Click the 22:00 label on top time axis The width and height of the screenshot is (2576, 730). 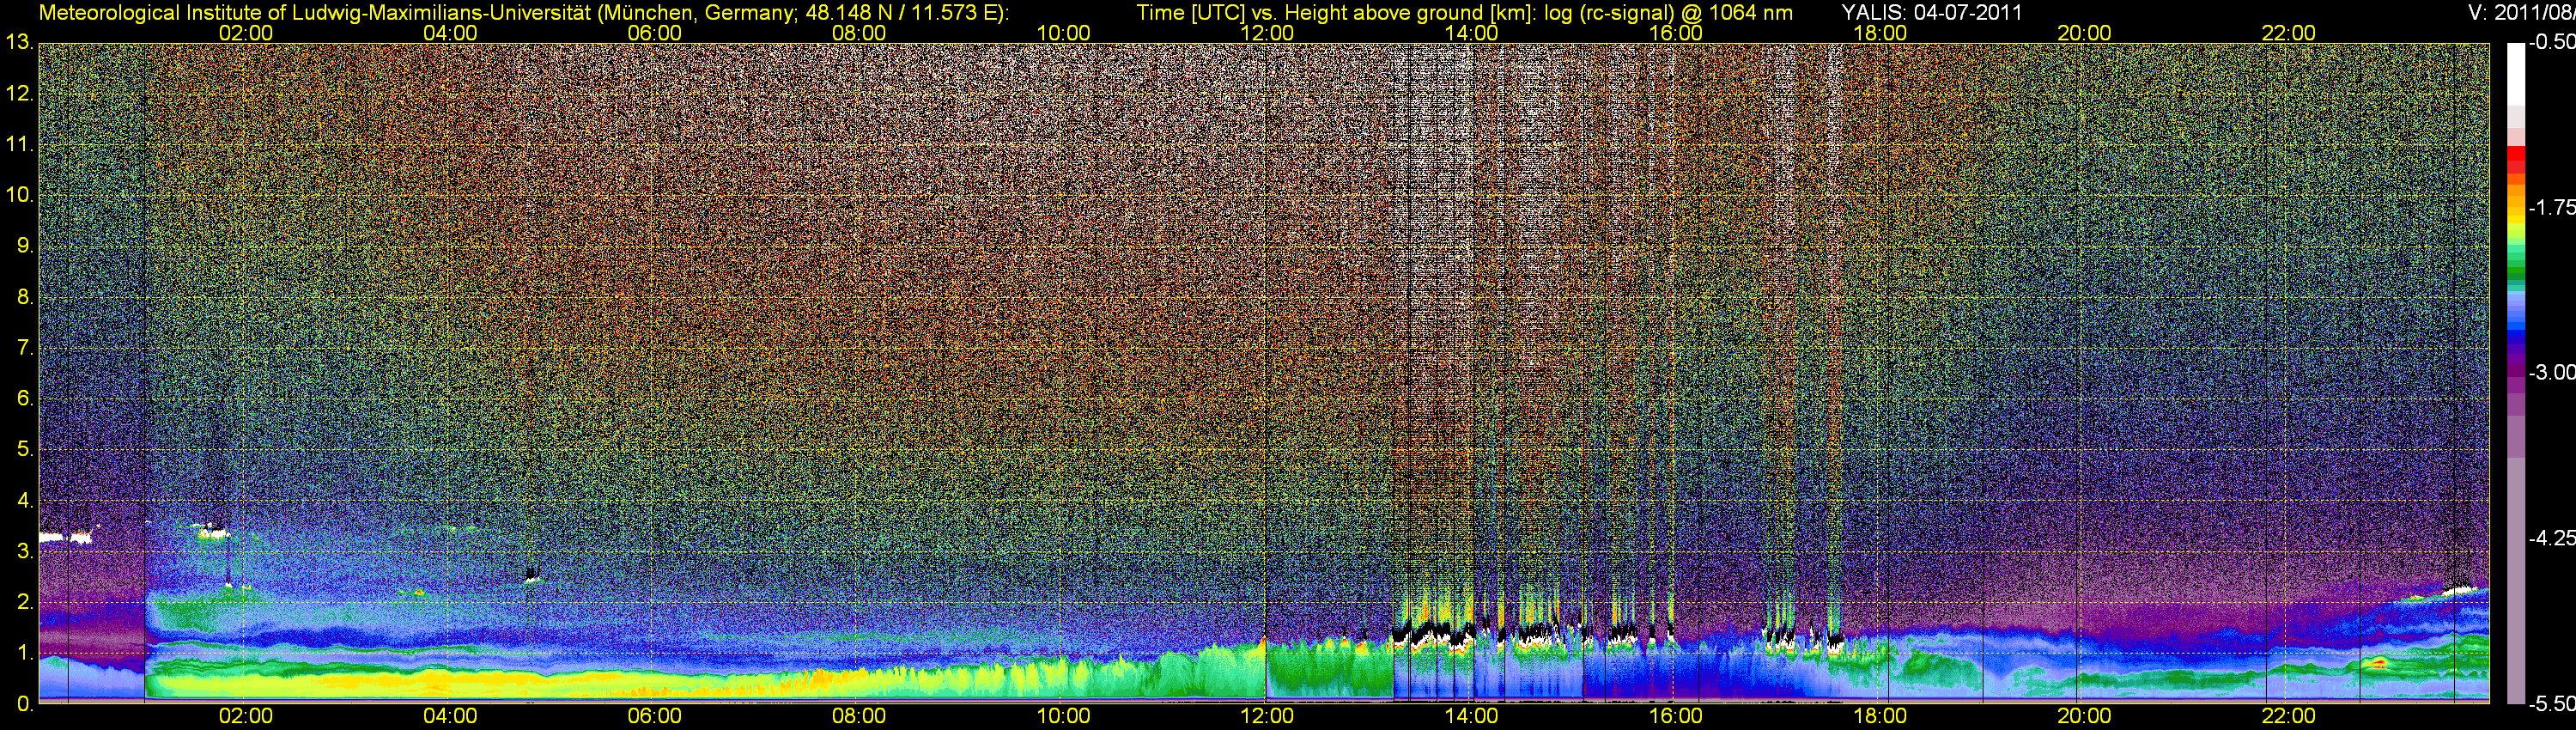tap(2288, 33)
